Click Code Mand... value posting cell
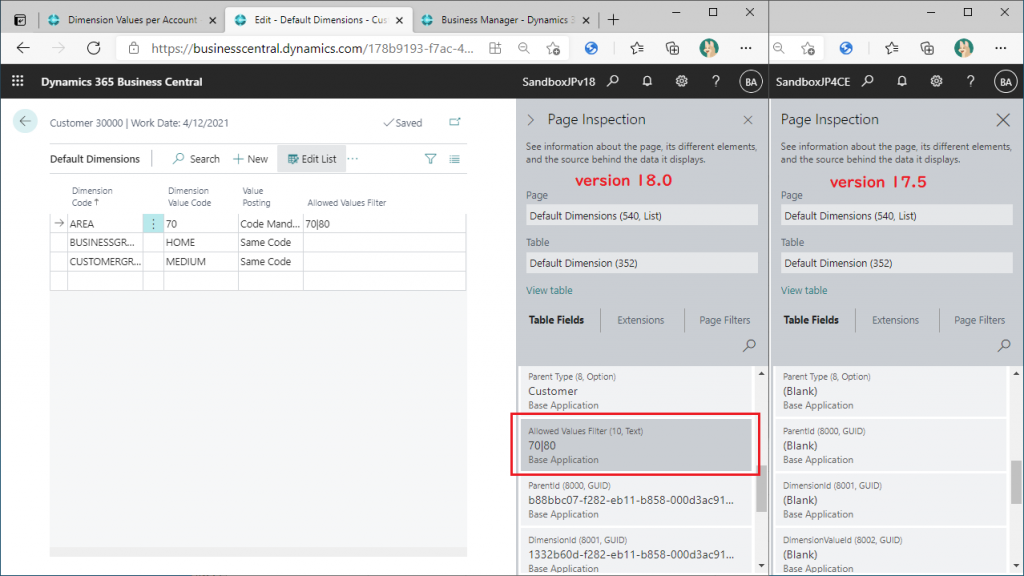Screen dimensions: 1024x576 [x=270, y=223]
